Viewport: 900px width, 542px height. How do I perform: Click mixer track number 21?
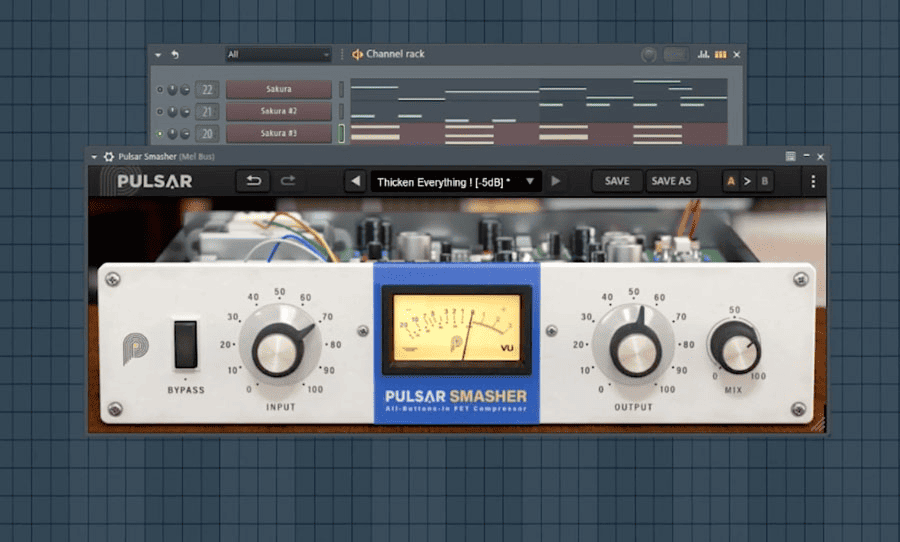[207, 111]
